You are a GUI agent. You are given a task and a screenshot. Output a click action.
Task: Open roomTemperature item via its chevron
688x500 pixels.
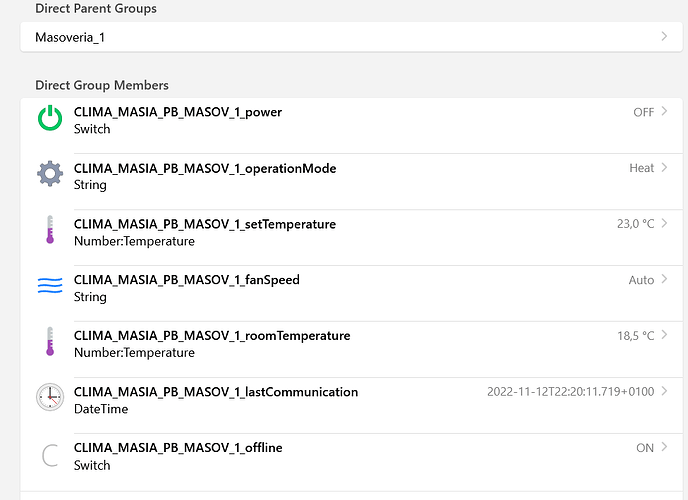[x=664, y=335]
